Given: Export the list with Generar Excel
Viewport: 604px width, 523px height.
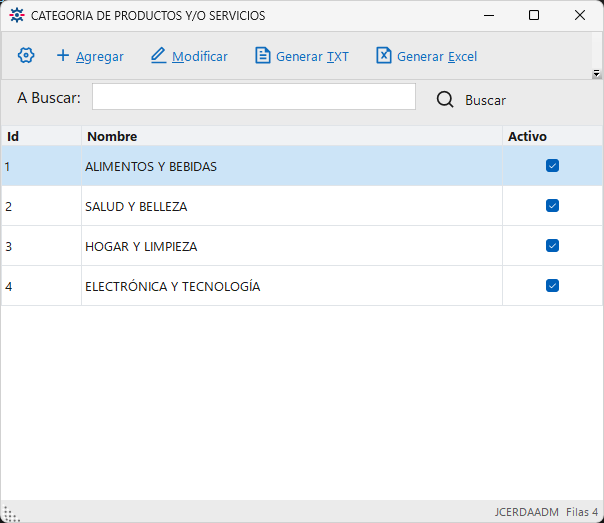Looking at the screenshot, I should [x=426, y=56].
